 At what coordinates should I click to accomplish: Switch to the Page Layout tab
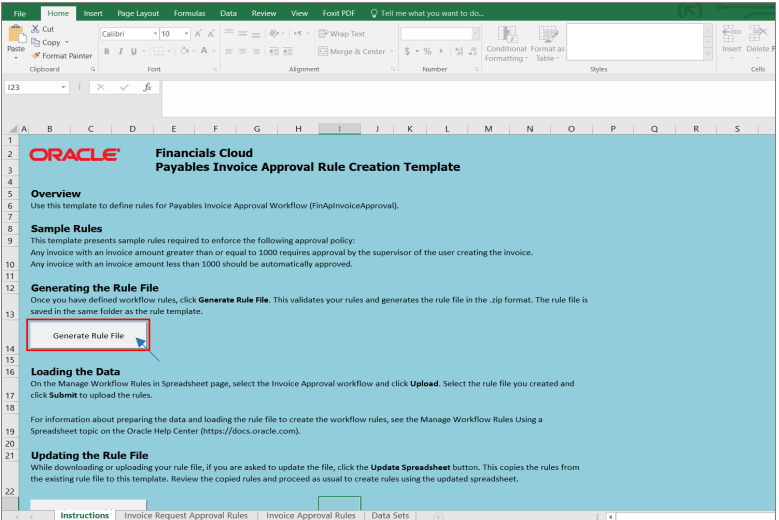(x=138, y=13)
